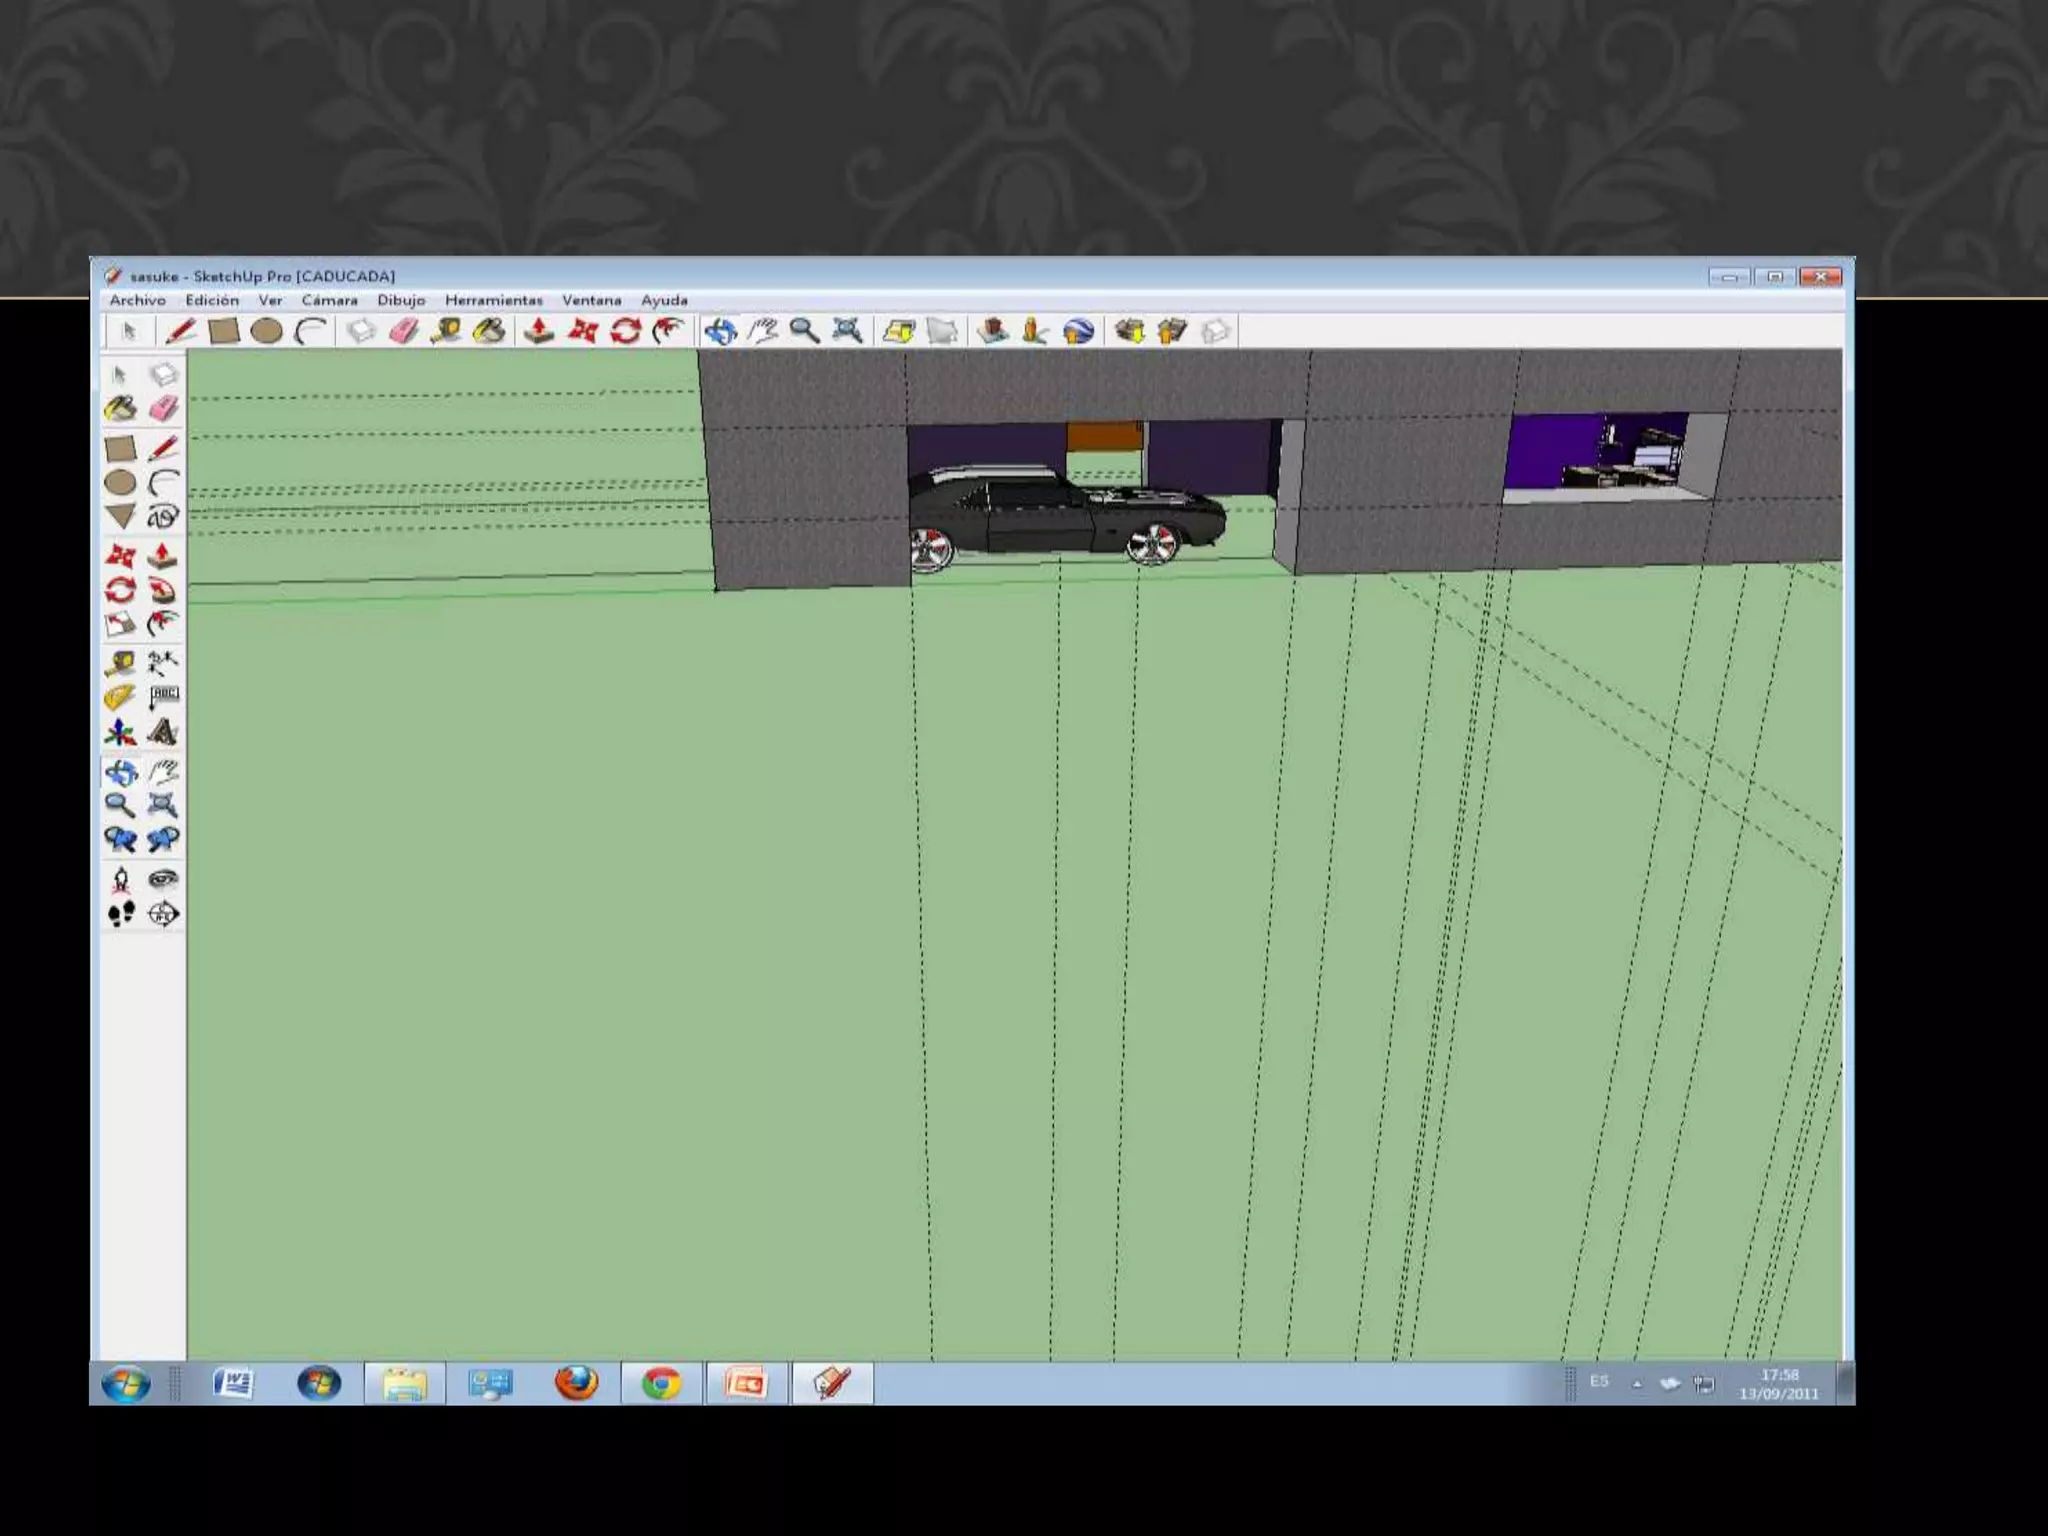Open the Ventana menu
This screenshot has width=2048, height=1536.
click(x=591, y=300)
